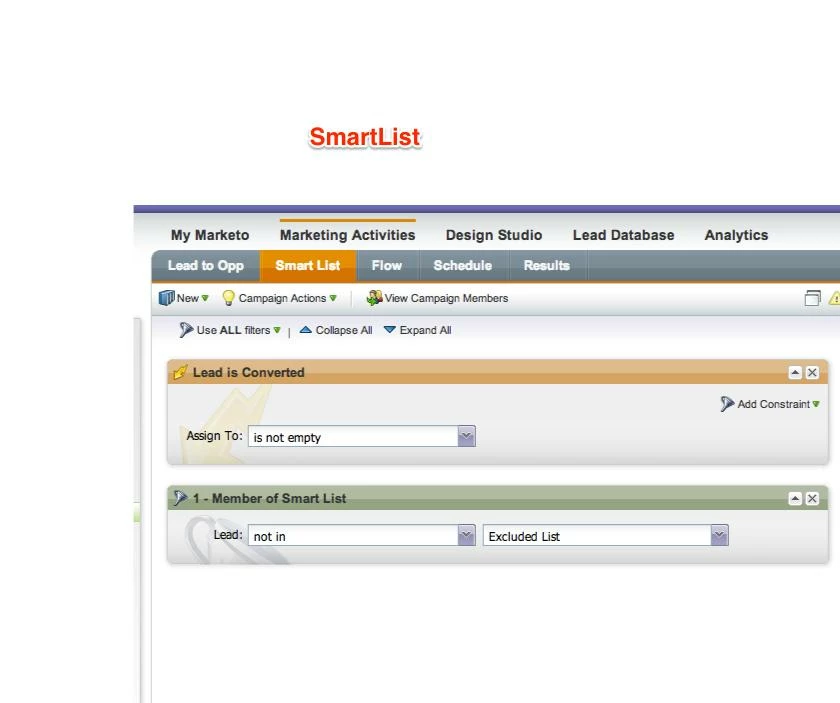The width and height of the screenshot is (840, 703).
Task: Select the Lead to Opp tab
Action: click(206, 266)
